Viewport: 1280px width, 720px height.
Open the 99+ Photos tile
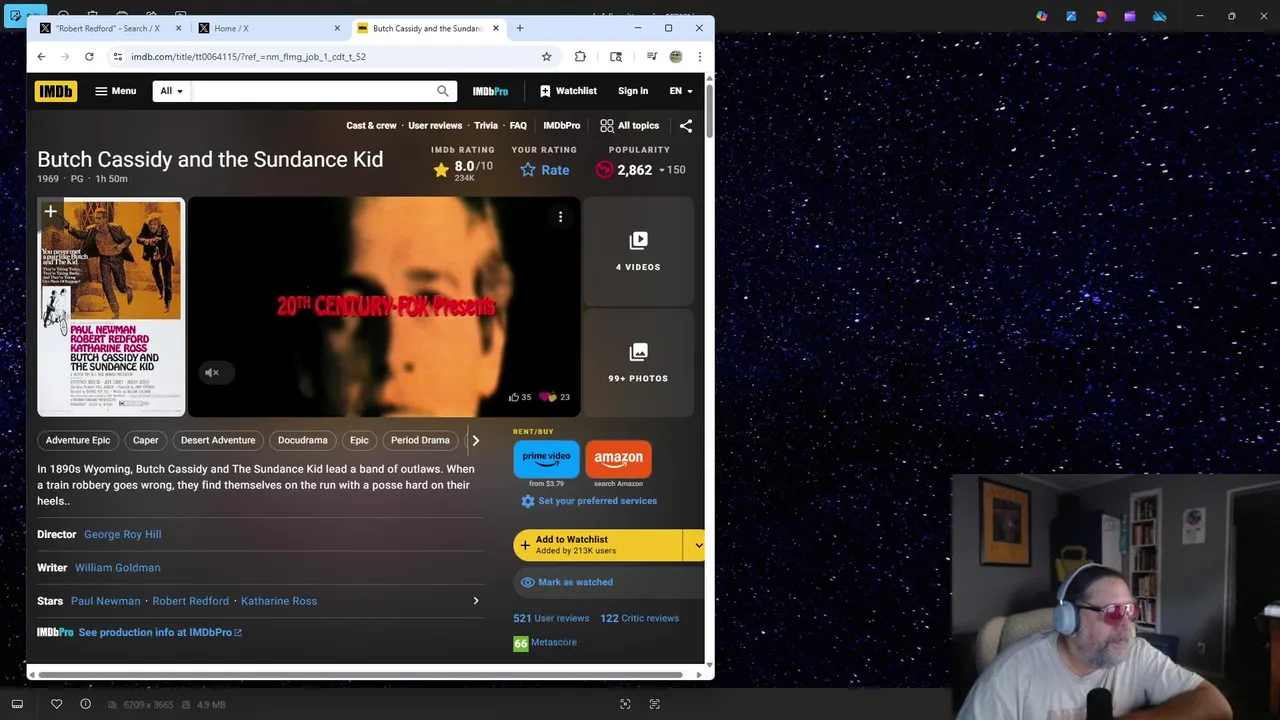coord(638,363)
